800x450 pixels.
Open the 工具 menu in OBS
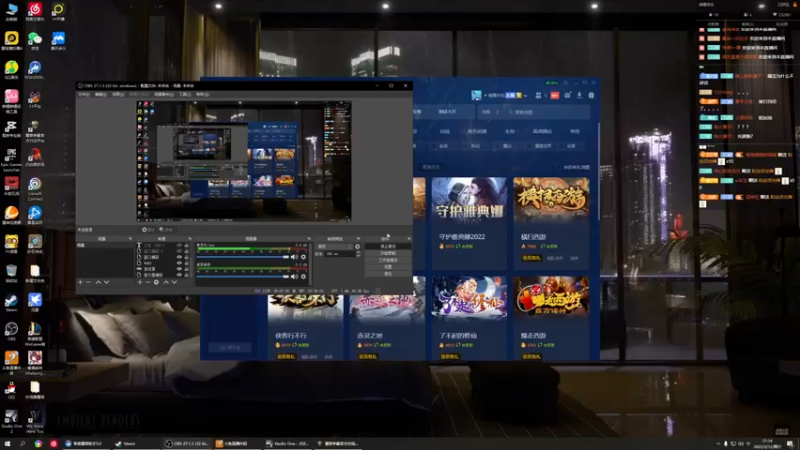[185, 94]
